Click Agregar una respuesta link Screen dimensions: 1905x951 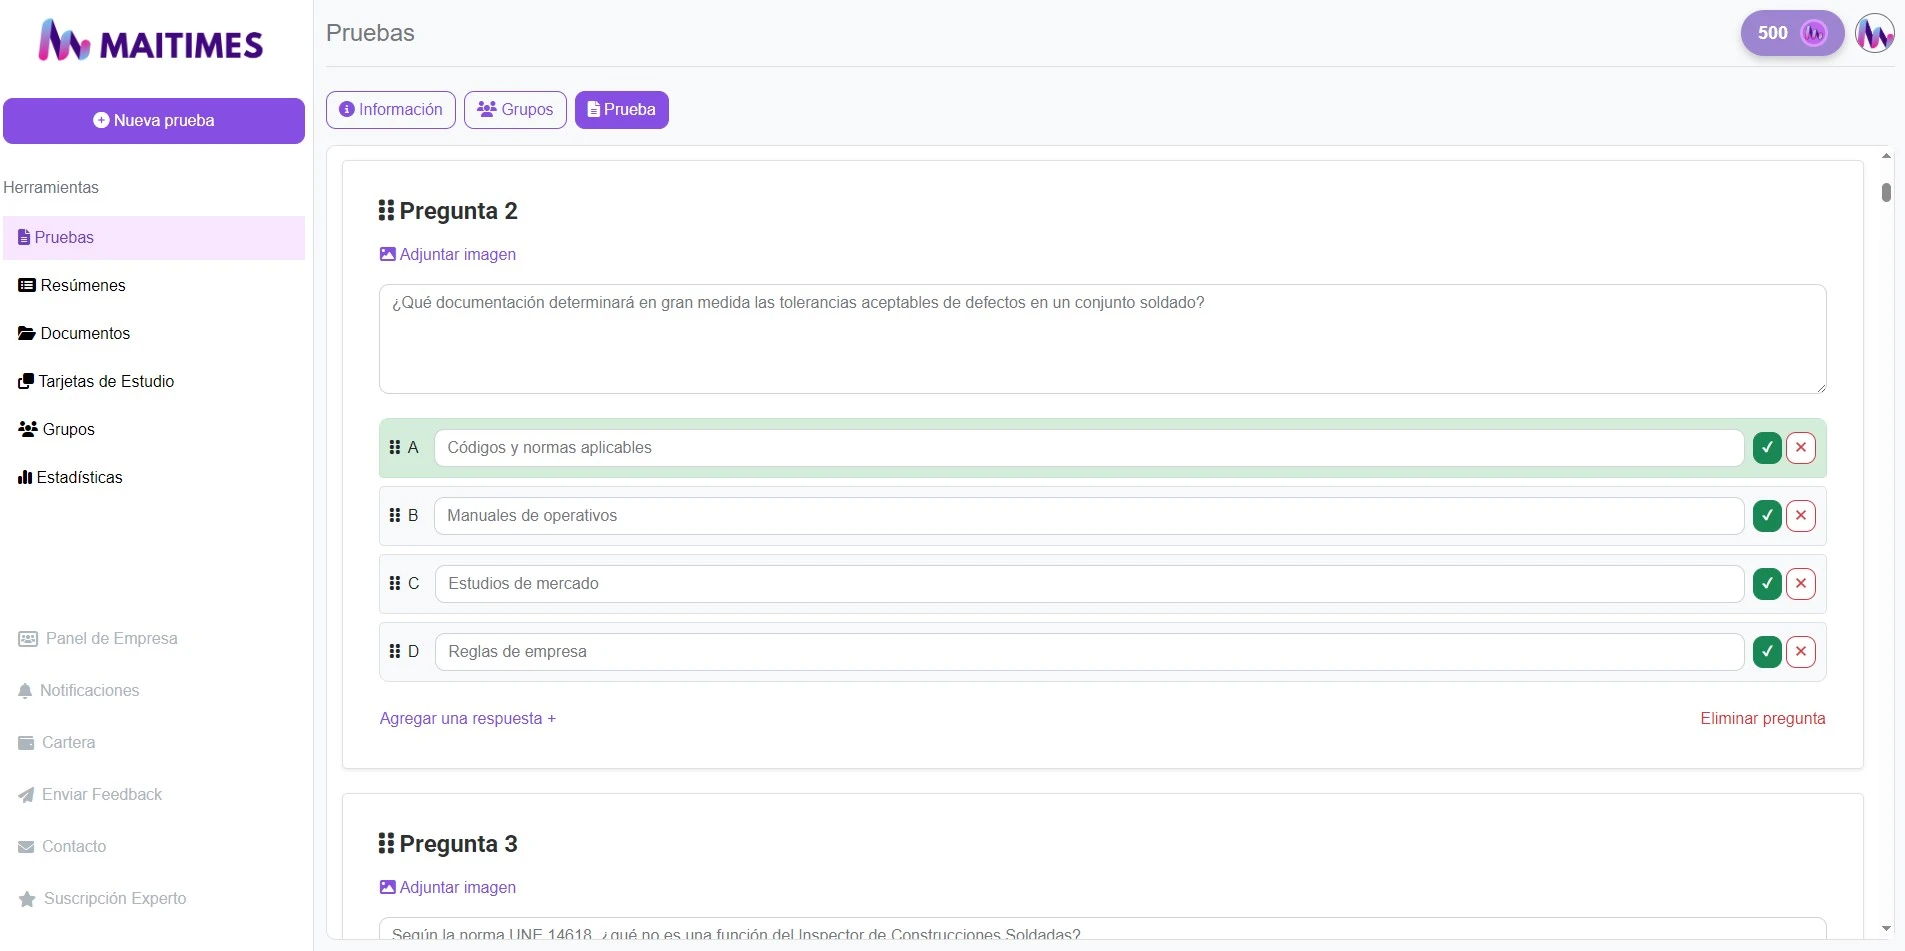point(467,719)
